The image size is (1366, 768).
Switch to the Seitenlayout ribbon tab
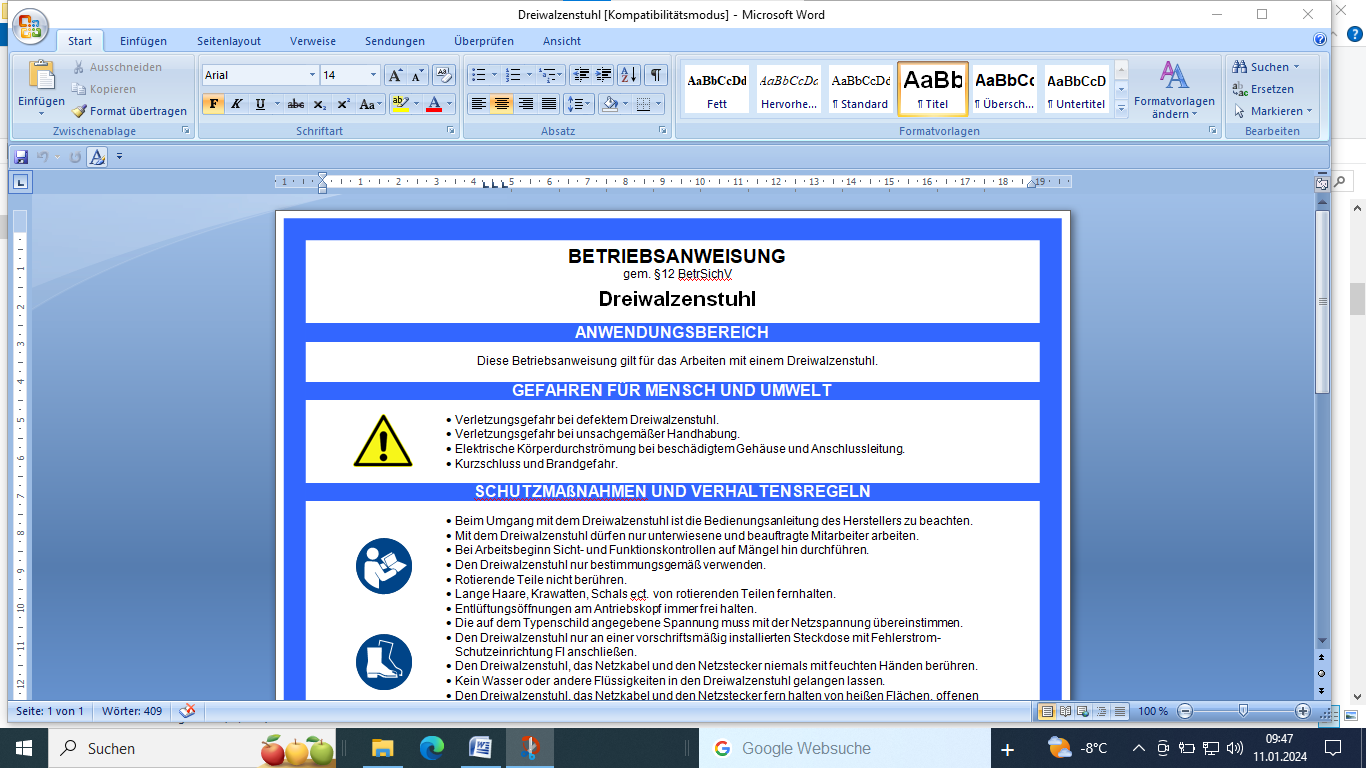coord(228,41)
